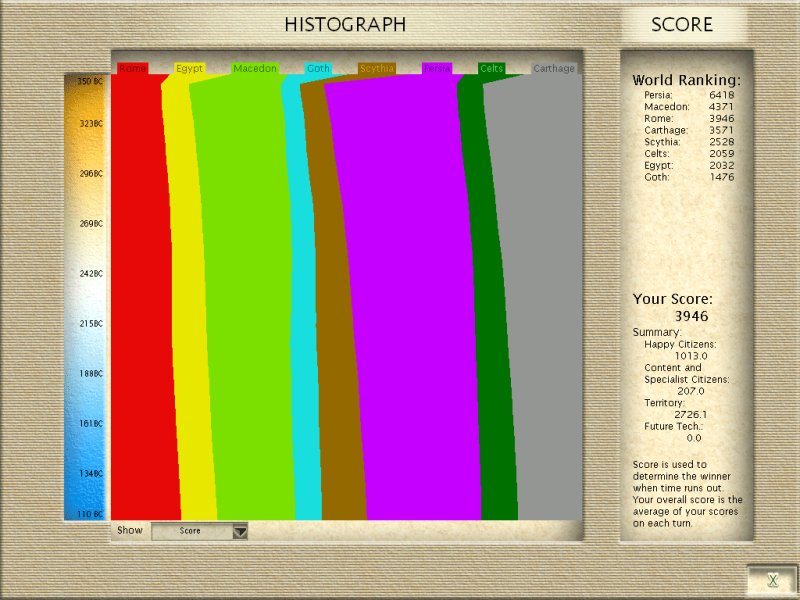
Task: Open the Show dropdown arrow
Action: (239, 531)
